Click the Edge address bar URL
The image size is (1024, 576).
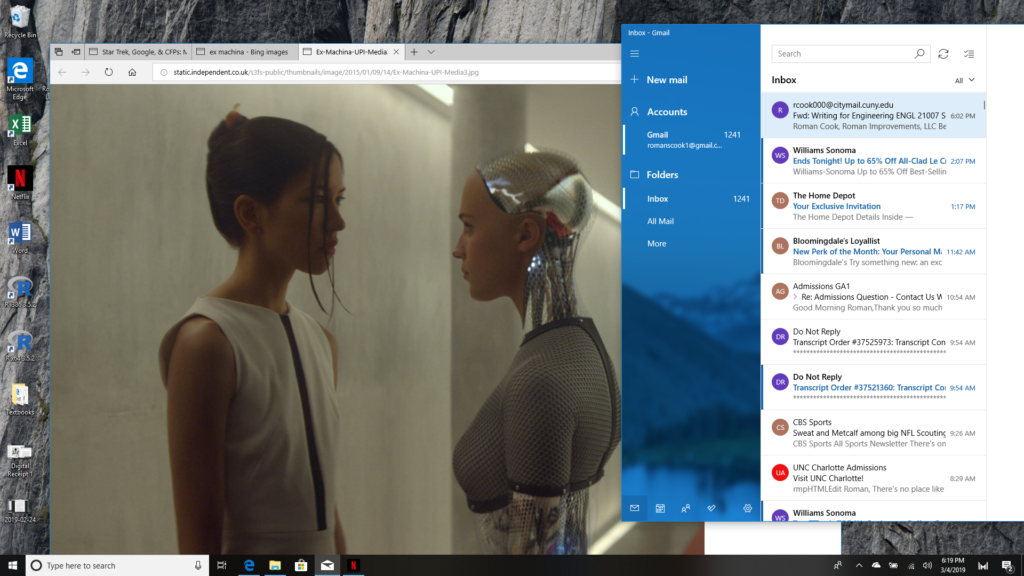tap(325, 72)
